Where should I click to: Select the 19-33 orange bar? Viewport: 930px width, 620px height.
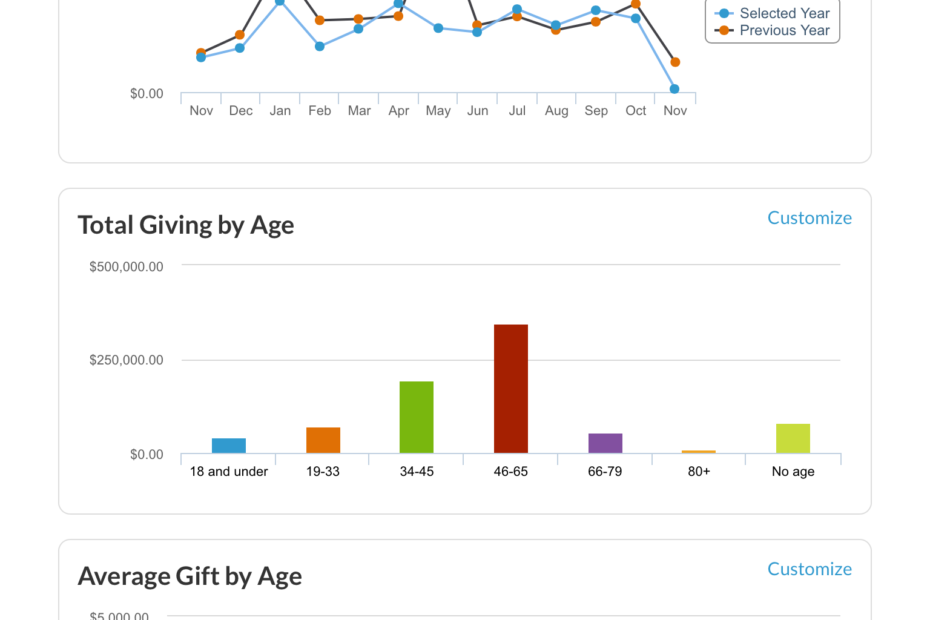pos(323,440)
